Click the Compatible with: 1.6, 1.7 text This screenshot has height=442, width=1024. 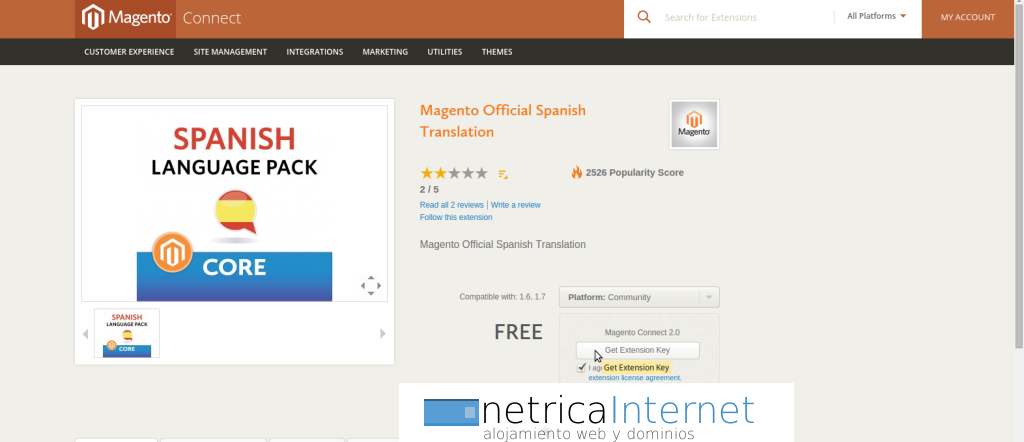tap(502, 297)
